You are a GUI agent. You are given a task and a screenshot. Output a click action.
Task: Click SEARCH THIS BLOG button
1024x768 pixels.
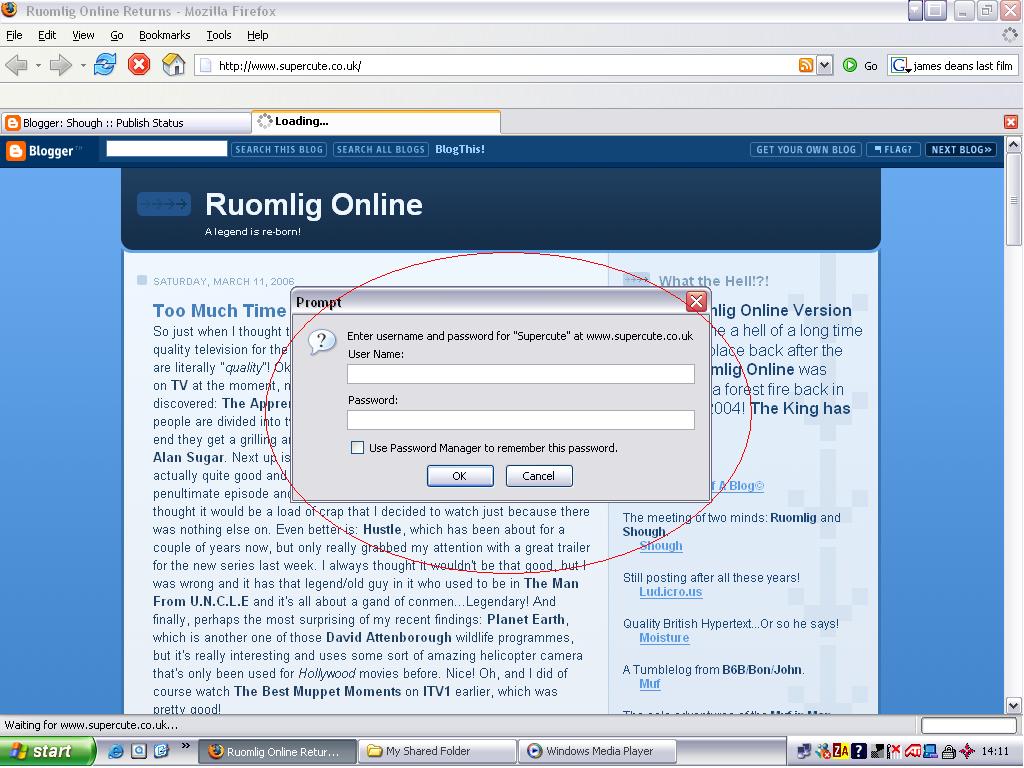coord(279,150)
